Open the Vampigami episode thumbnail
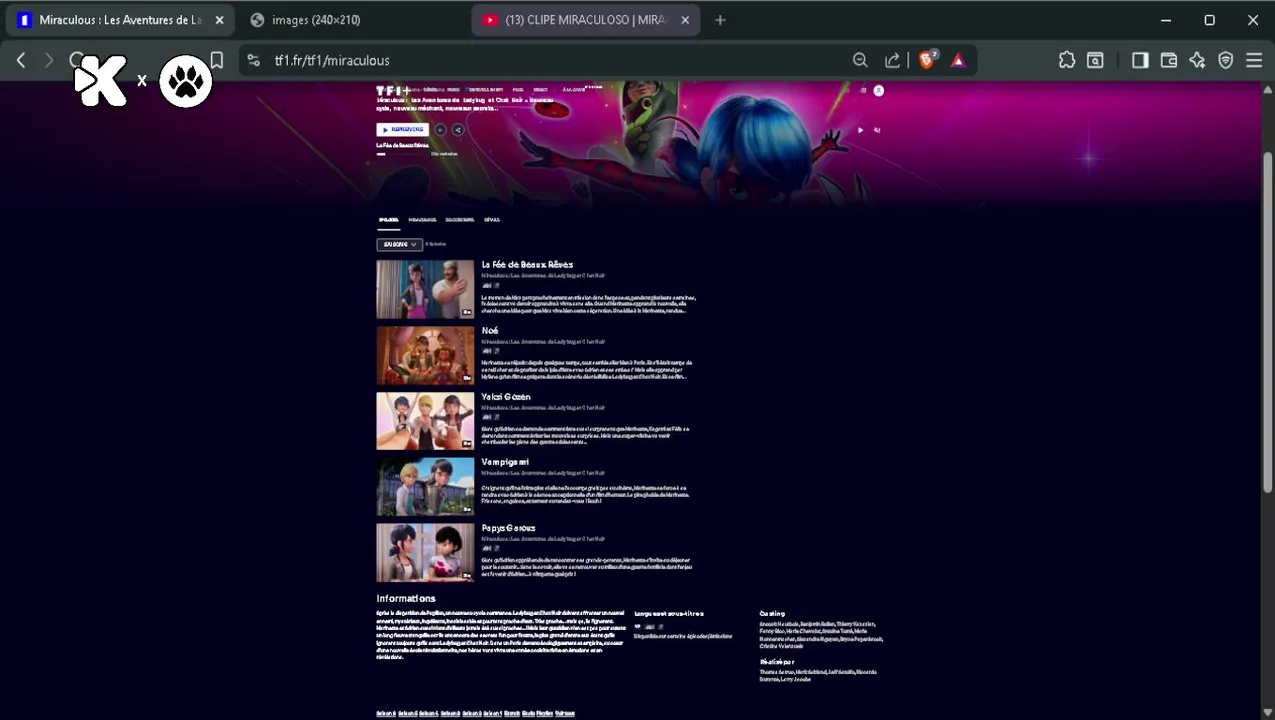This screenshot has height=720, width=1275. [x=425, y=487]
